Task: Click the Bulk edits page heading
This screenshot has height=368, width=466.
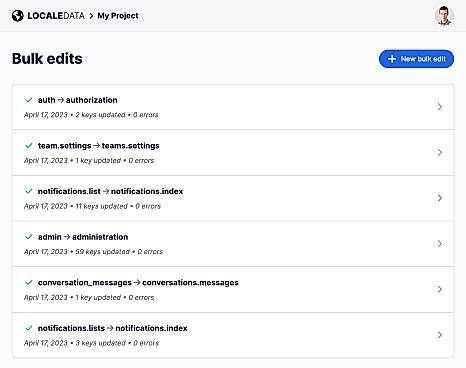Action: tap(47, 59)
